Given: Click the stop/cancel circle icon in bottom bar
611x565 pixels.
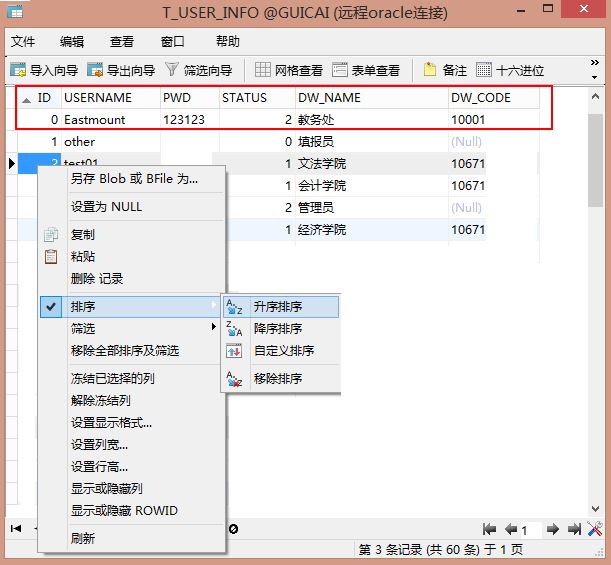Looking at the screenshot, I should [233, 529].
